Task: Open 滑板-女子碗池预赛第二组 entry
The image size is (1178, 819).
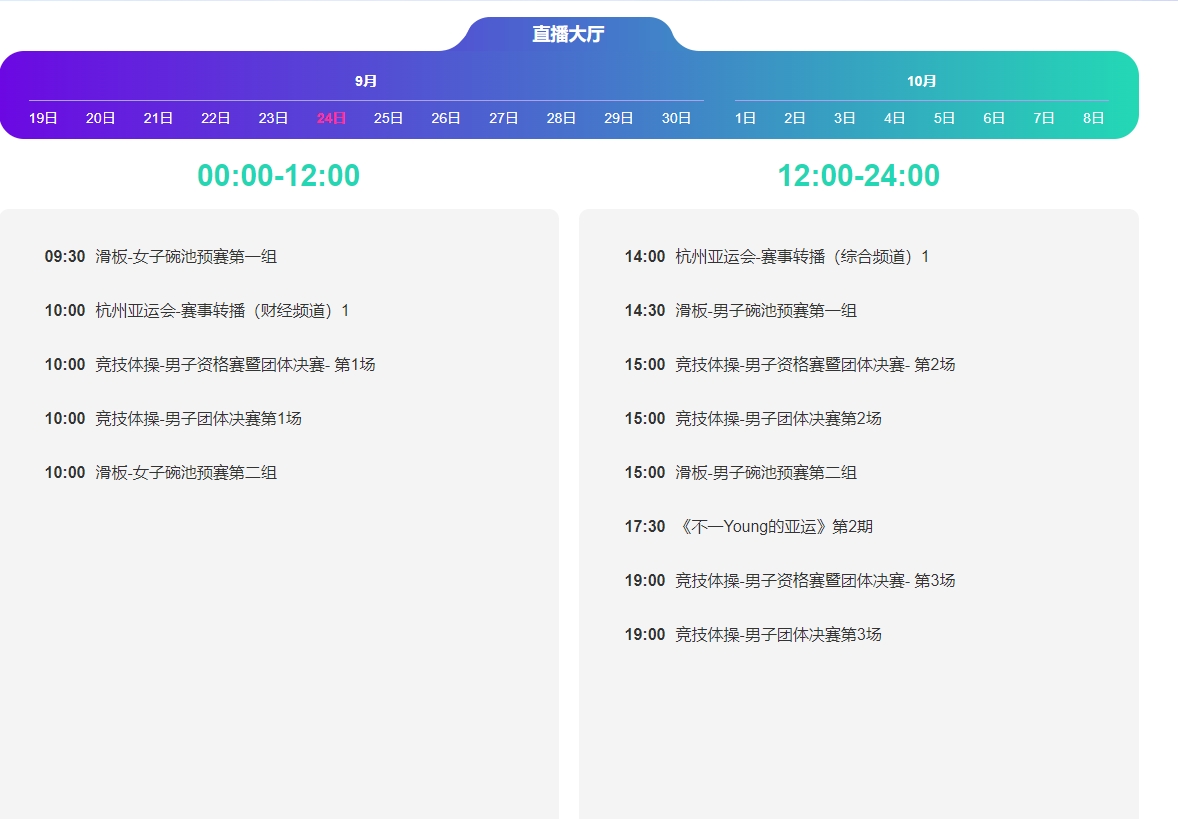Action: click(x=186, y=473)
